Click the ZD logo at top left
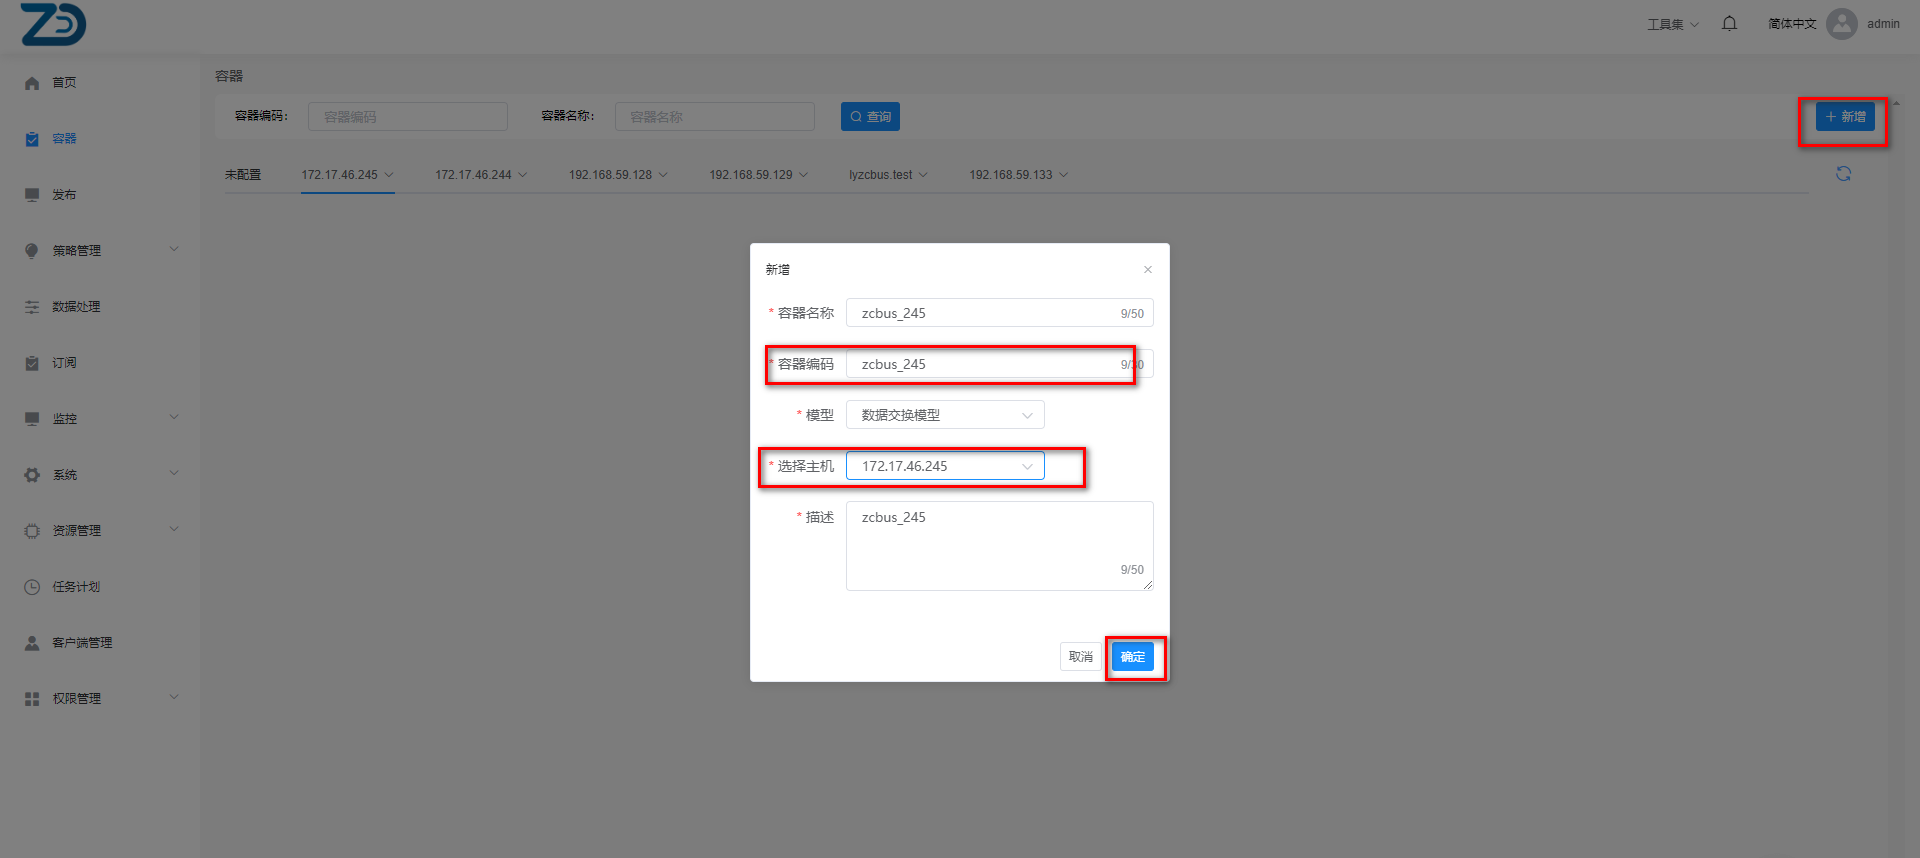 tap(53, 24)
